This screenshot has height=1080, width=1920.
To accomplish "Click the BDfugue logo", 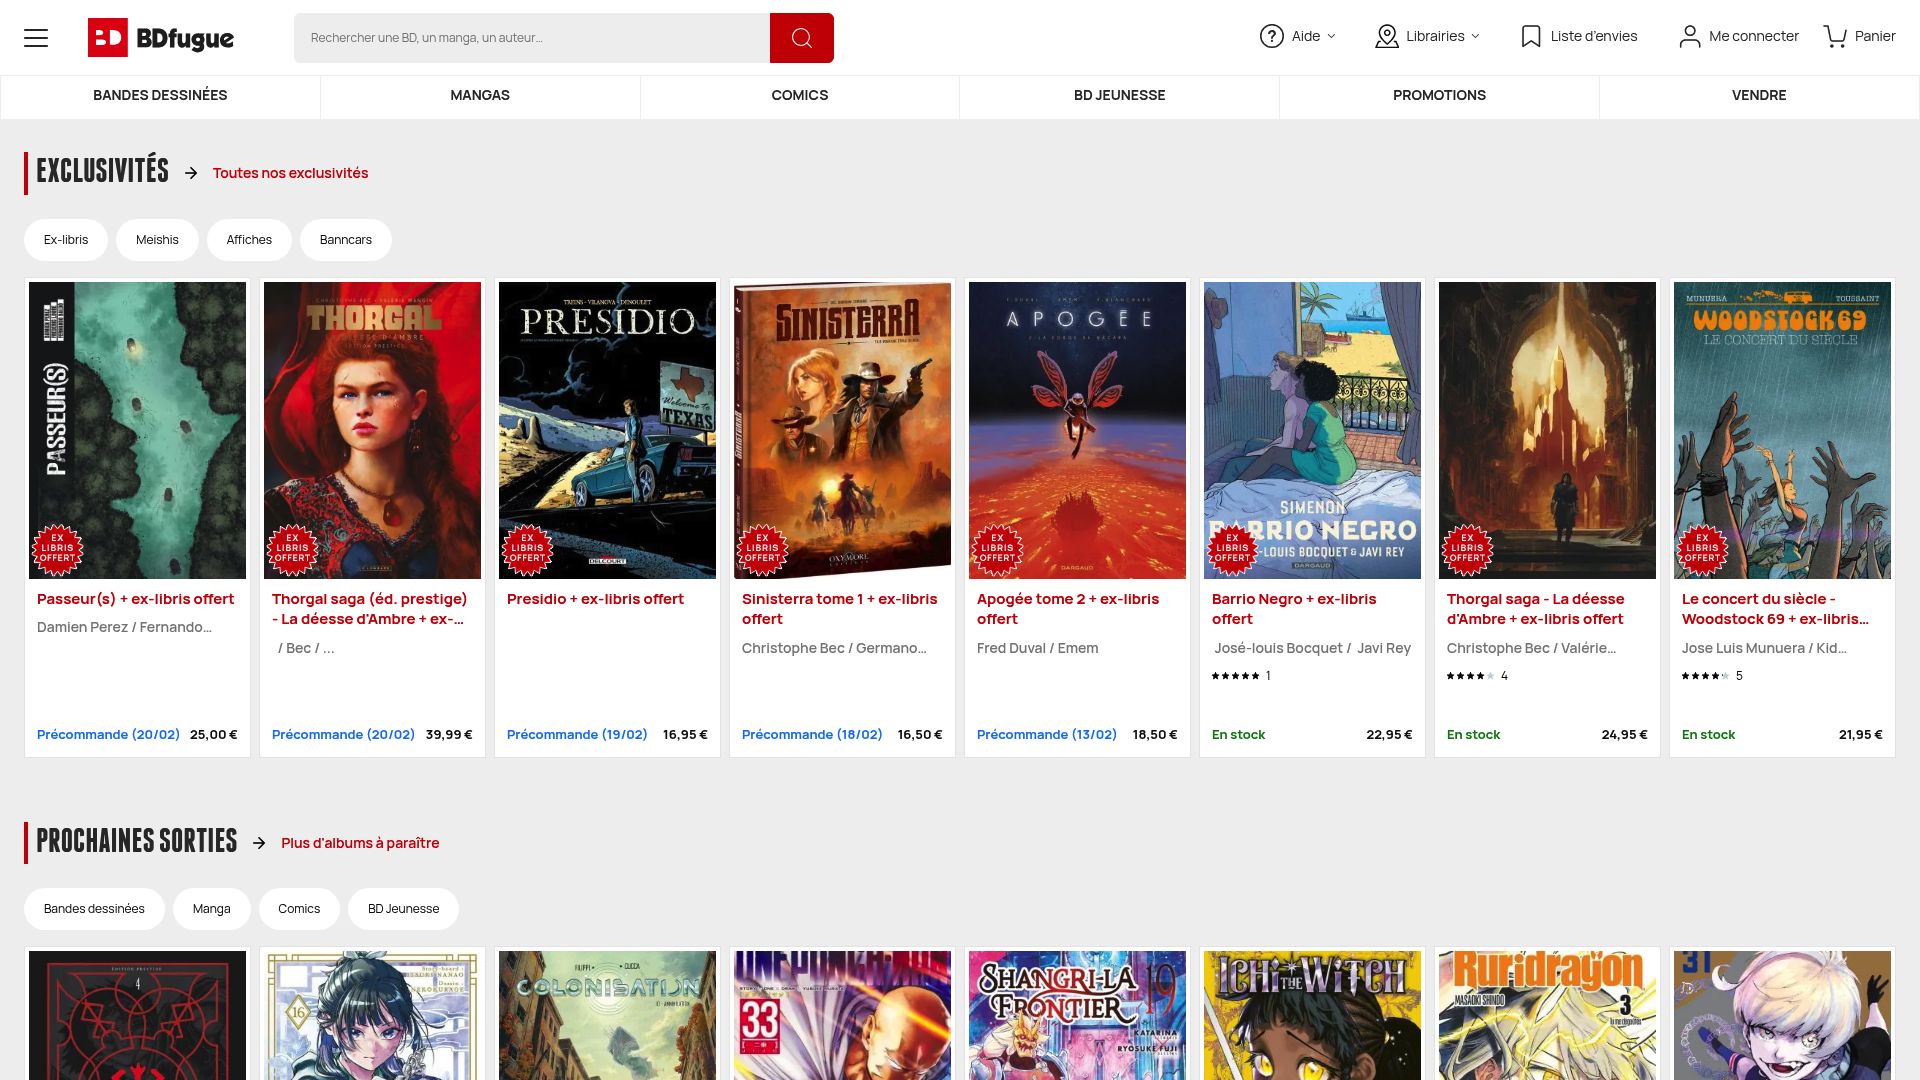I will point(161,38).
